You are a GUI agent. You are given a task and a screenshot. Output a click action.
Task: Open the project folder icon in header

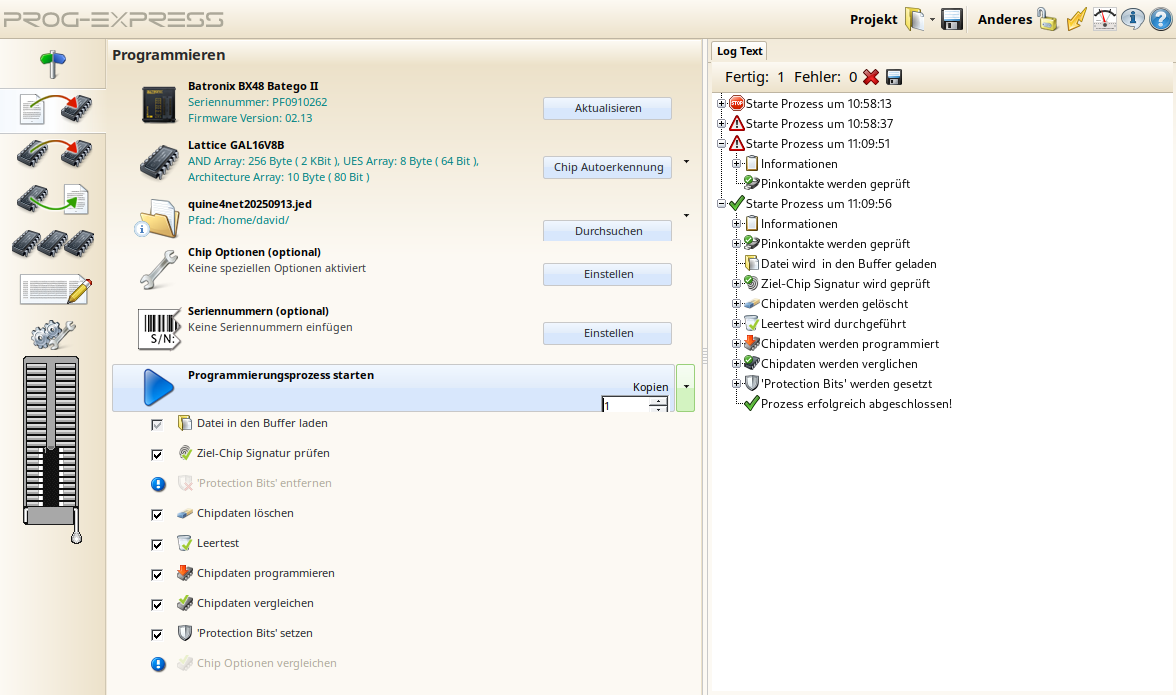pyautogui.click(x=915, y=19)
